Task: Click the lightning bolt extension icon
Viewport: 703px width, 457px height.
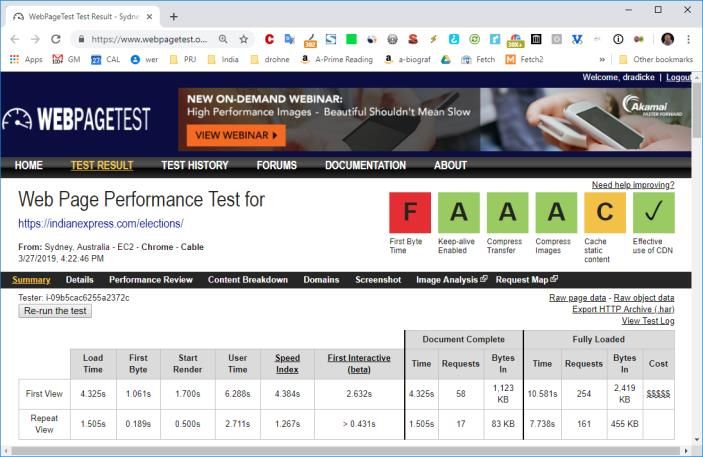Action: [434, 39]
